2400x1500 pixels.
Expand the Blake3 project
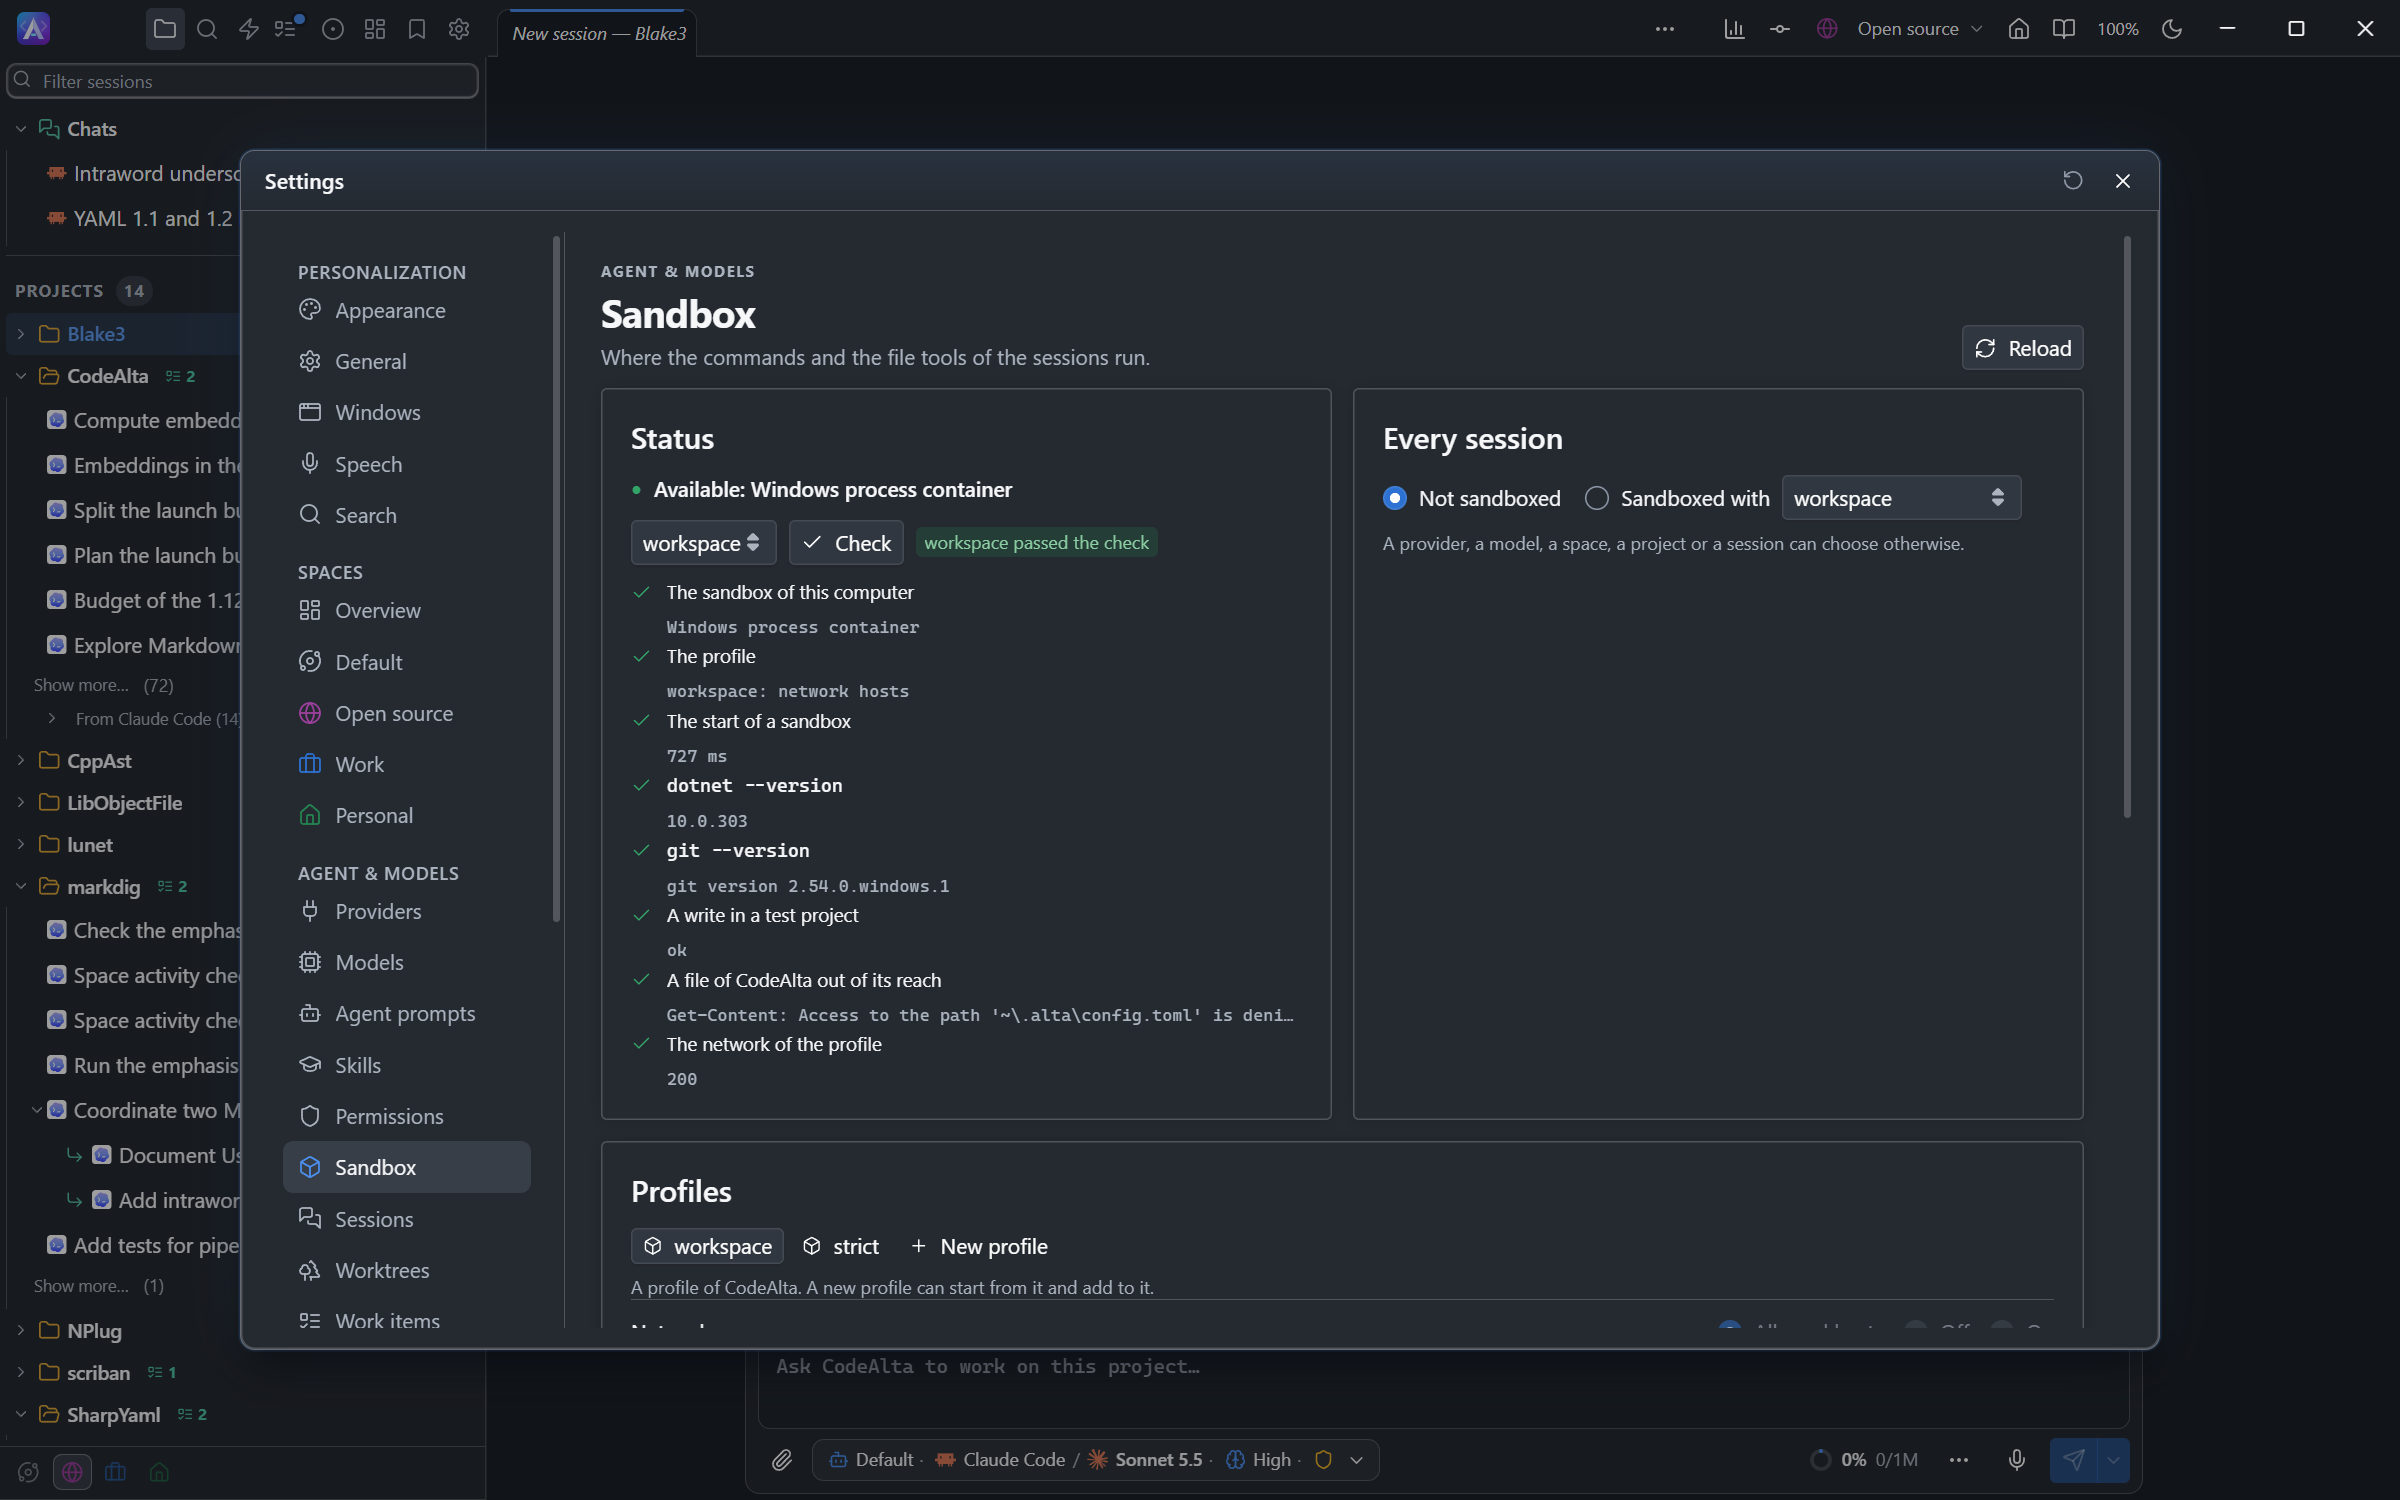coord(21,334)
